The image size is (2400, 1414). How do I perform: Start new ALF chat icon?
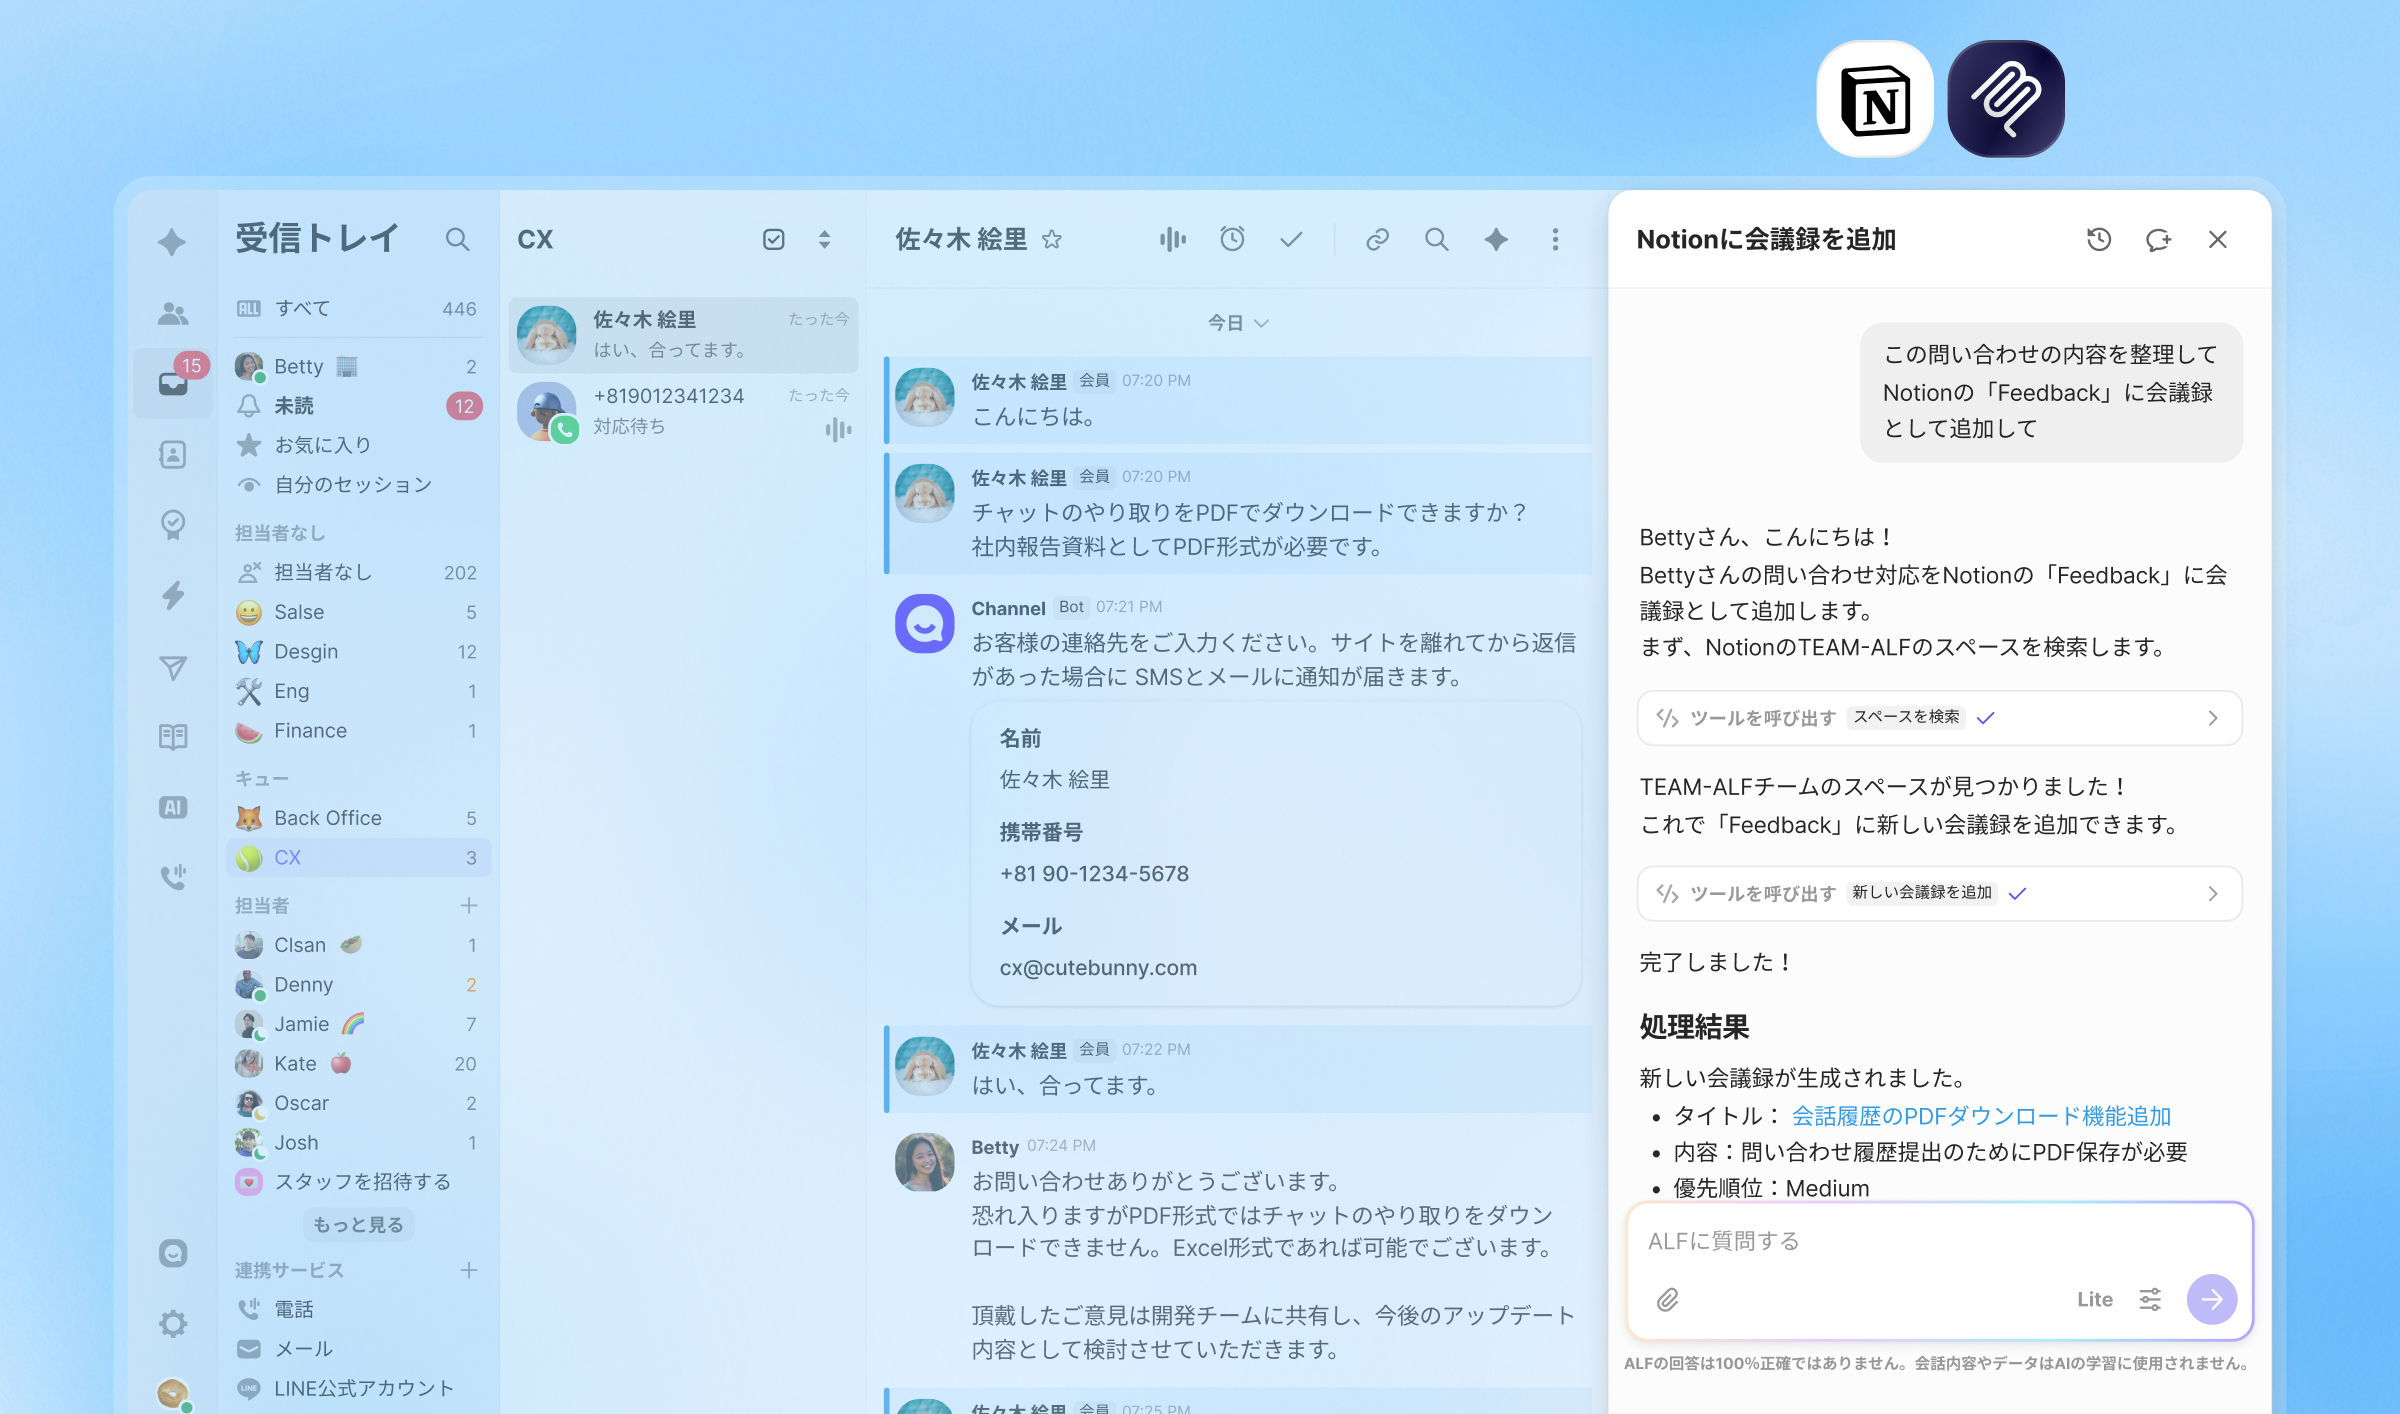tap(2158, 239)
